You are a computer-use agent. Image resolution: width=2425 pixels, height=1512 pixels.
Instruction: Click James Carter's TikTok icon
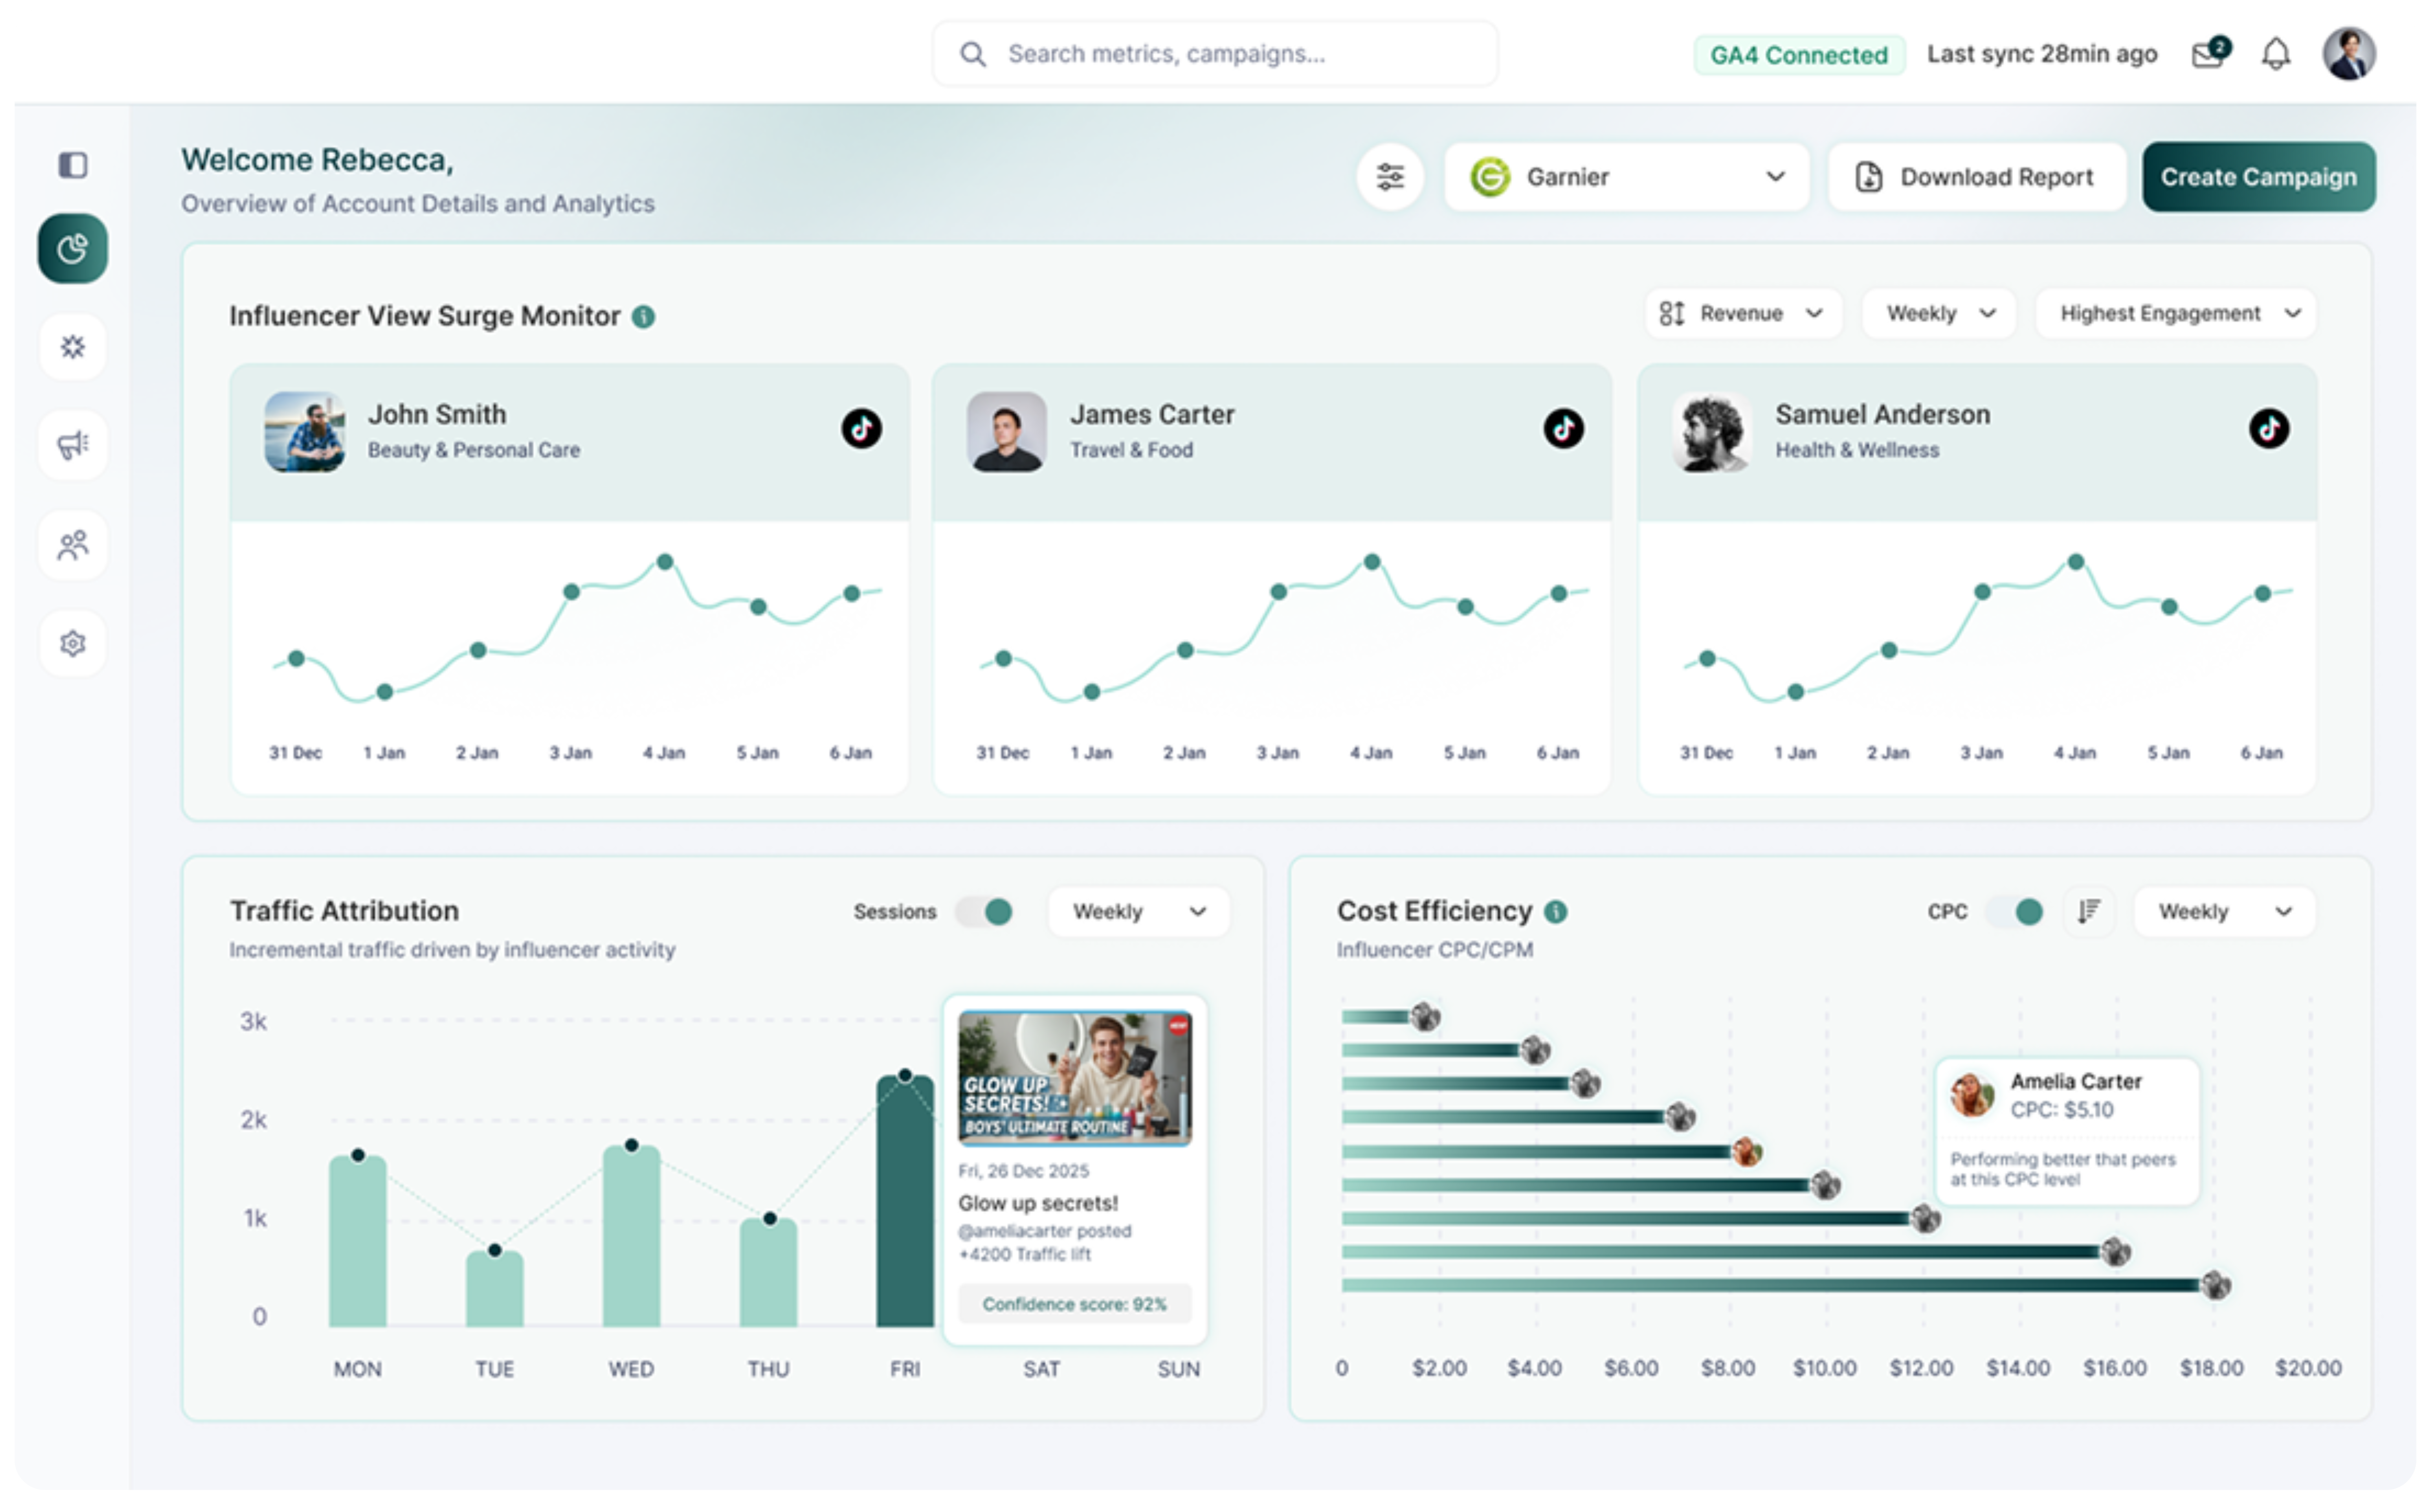(x=1564, y=429)
